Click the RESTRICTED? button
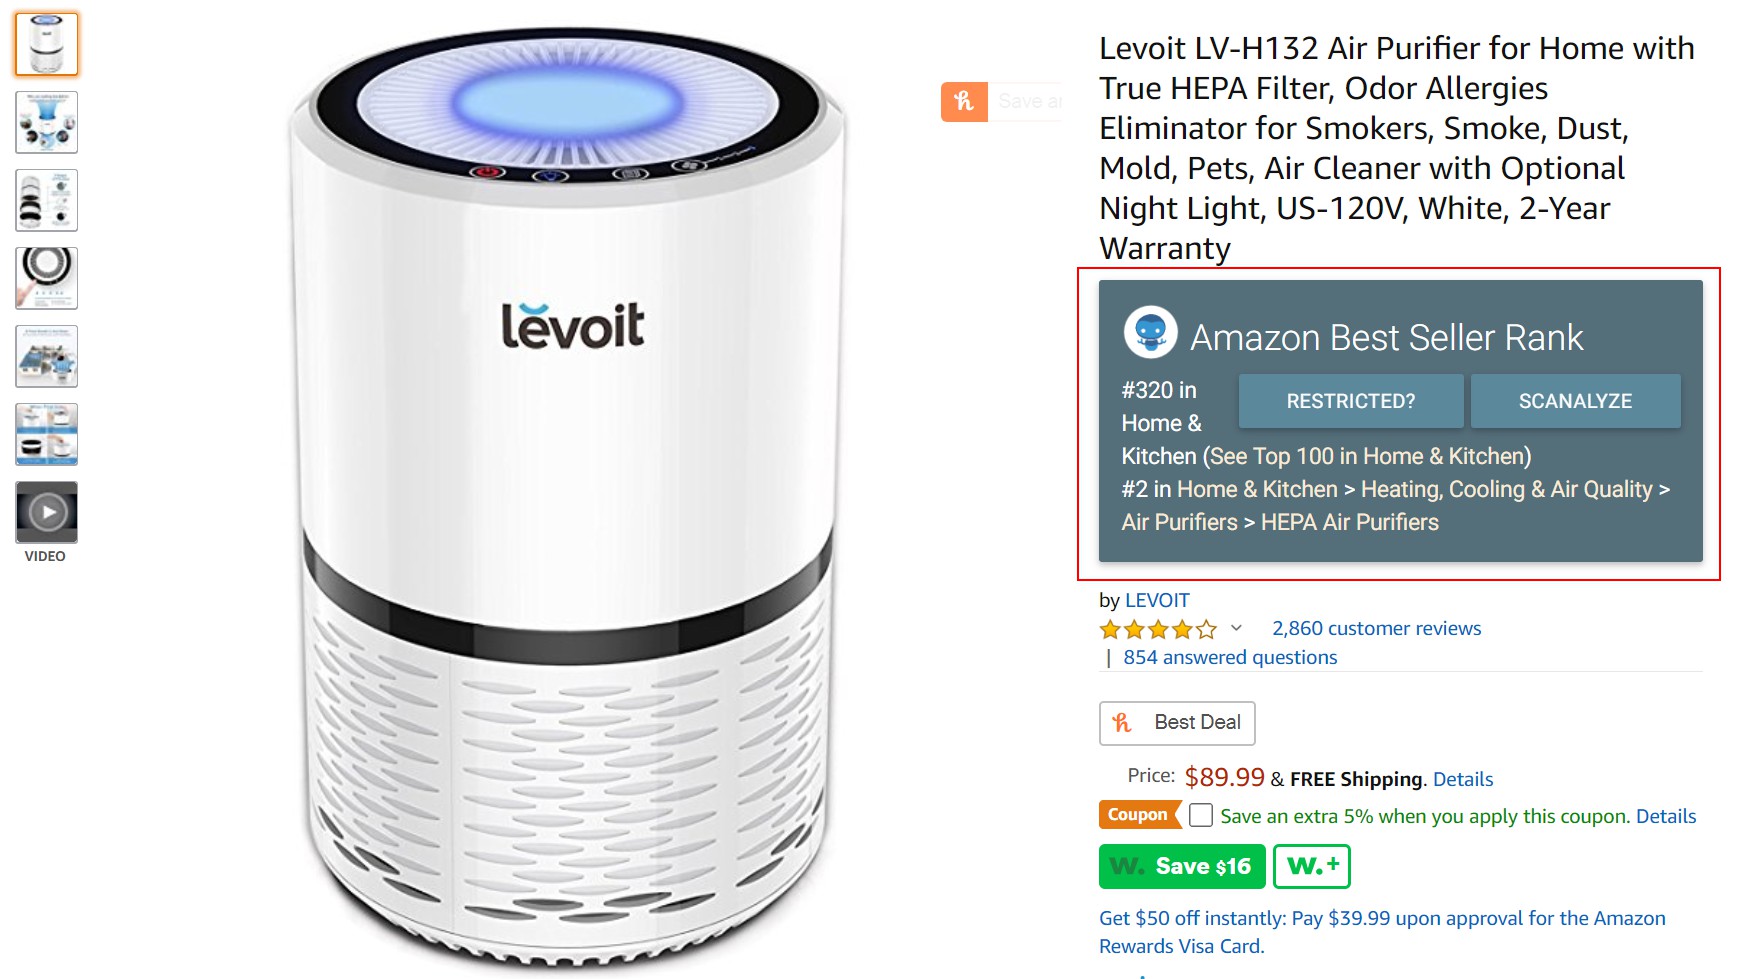Viewport: 1740px width, 979px height. 1351,401
